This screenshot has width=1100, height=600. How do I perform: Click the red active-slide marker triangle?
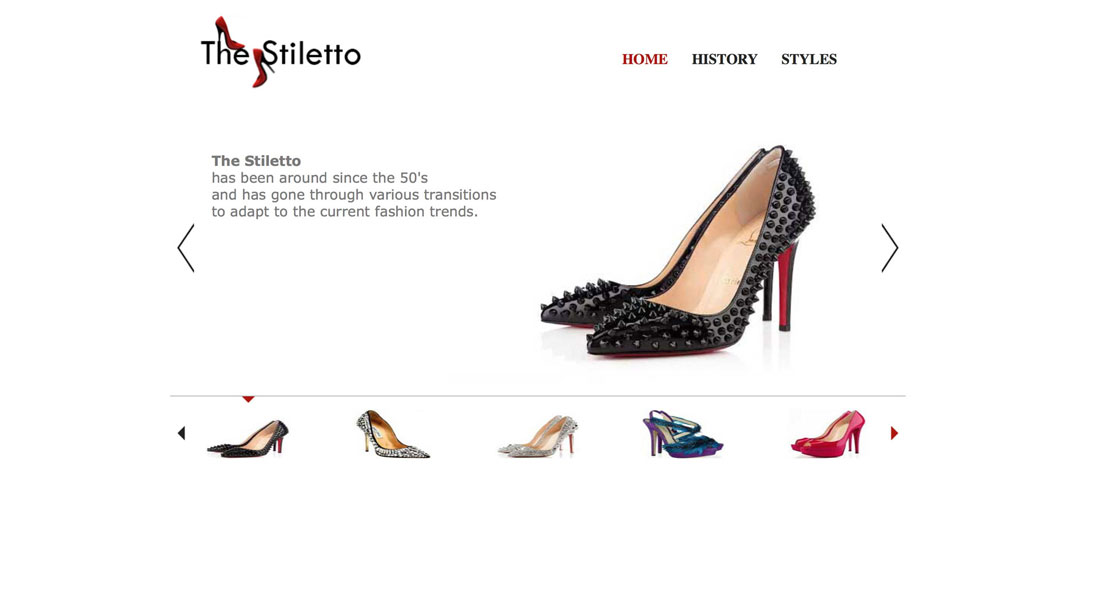[x=248, y=399]
